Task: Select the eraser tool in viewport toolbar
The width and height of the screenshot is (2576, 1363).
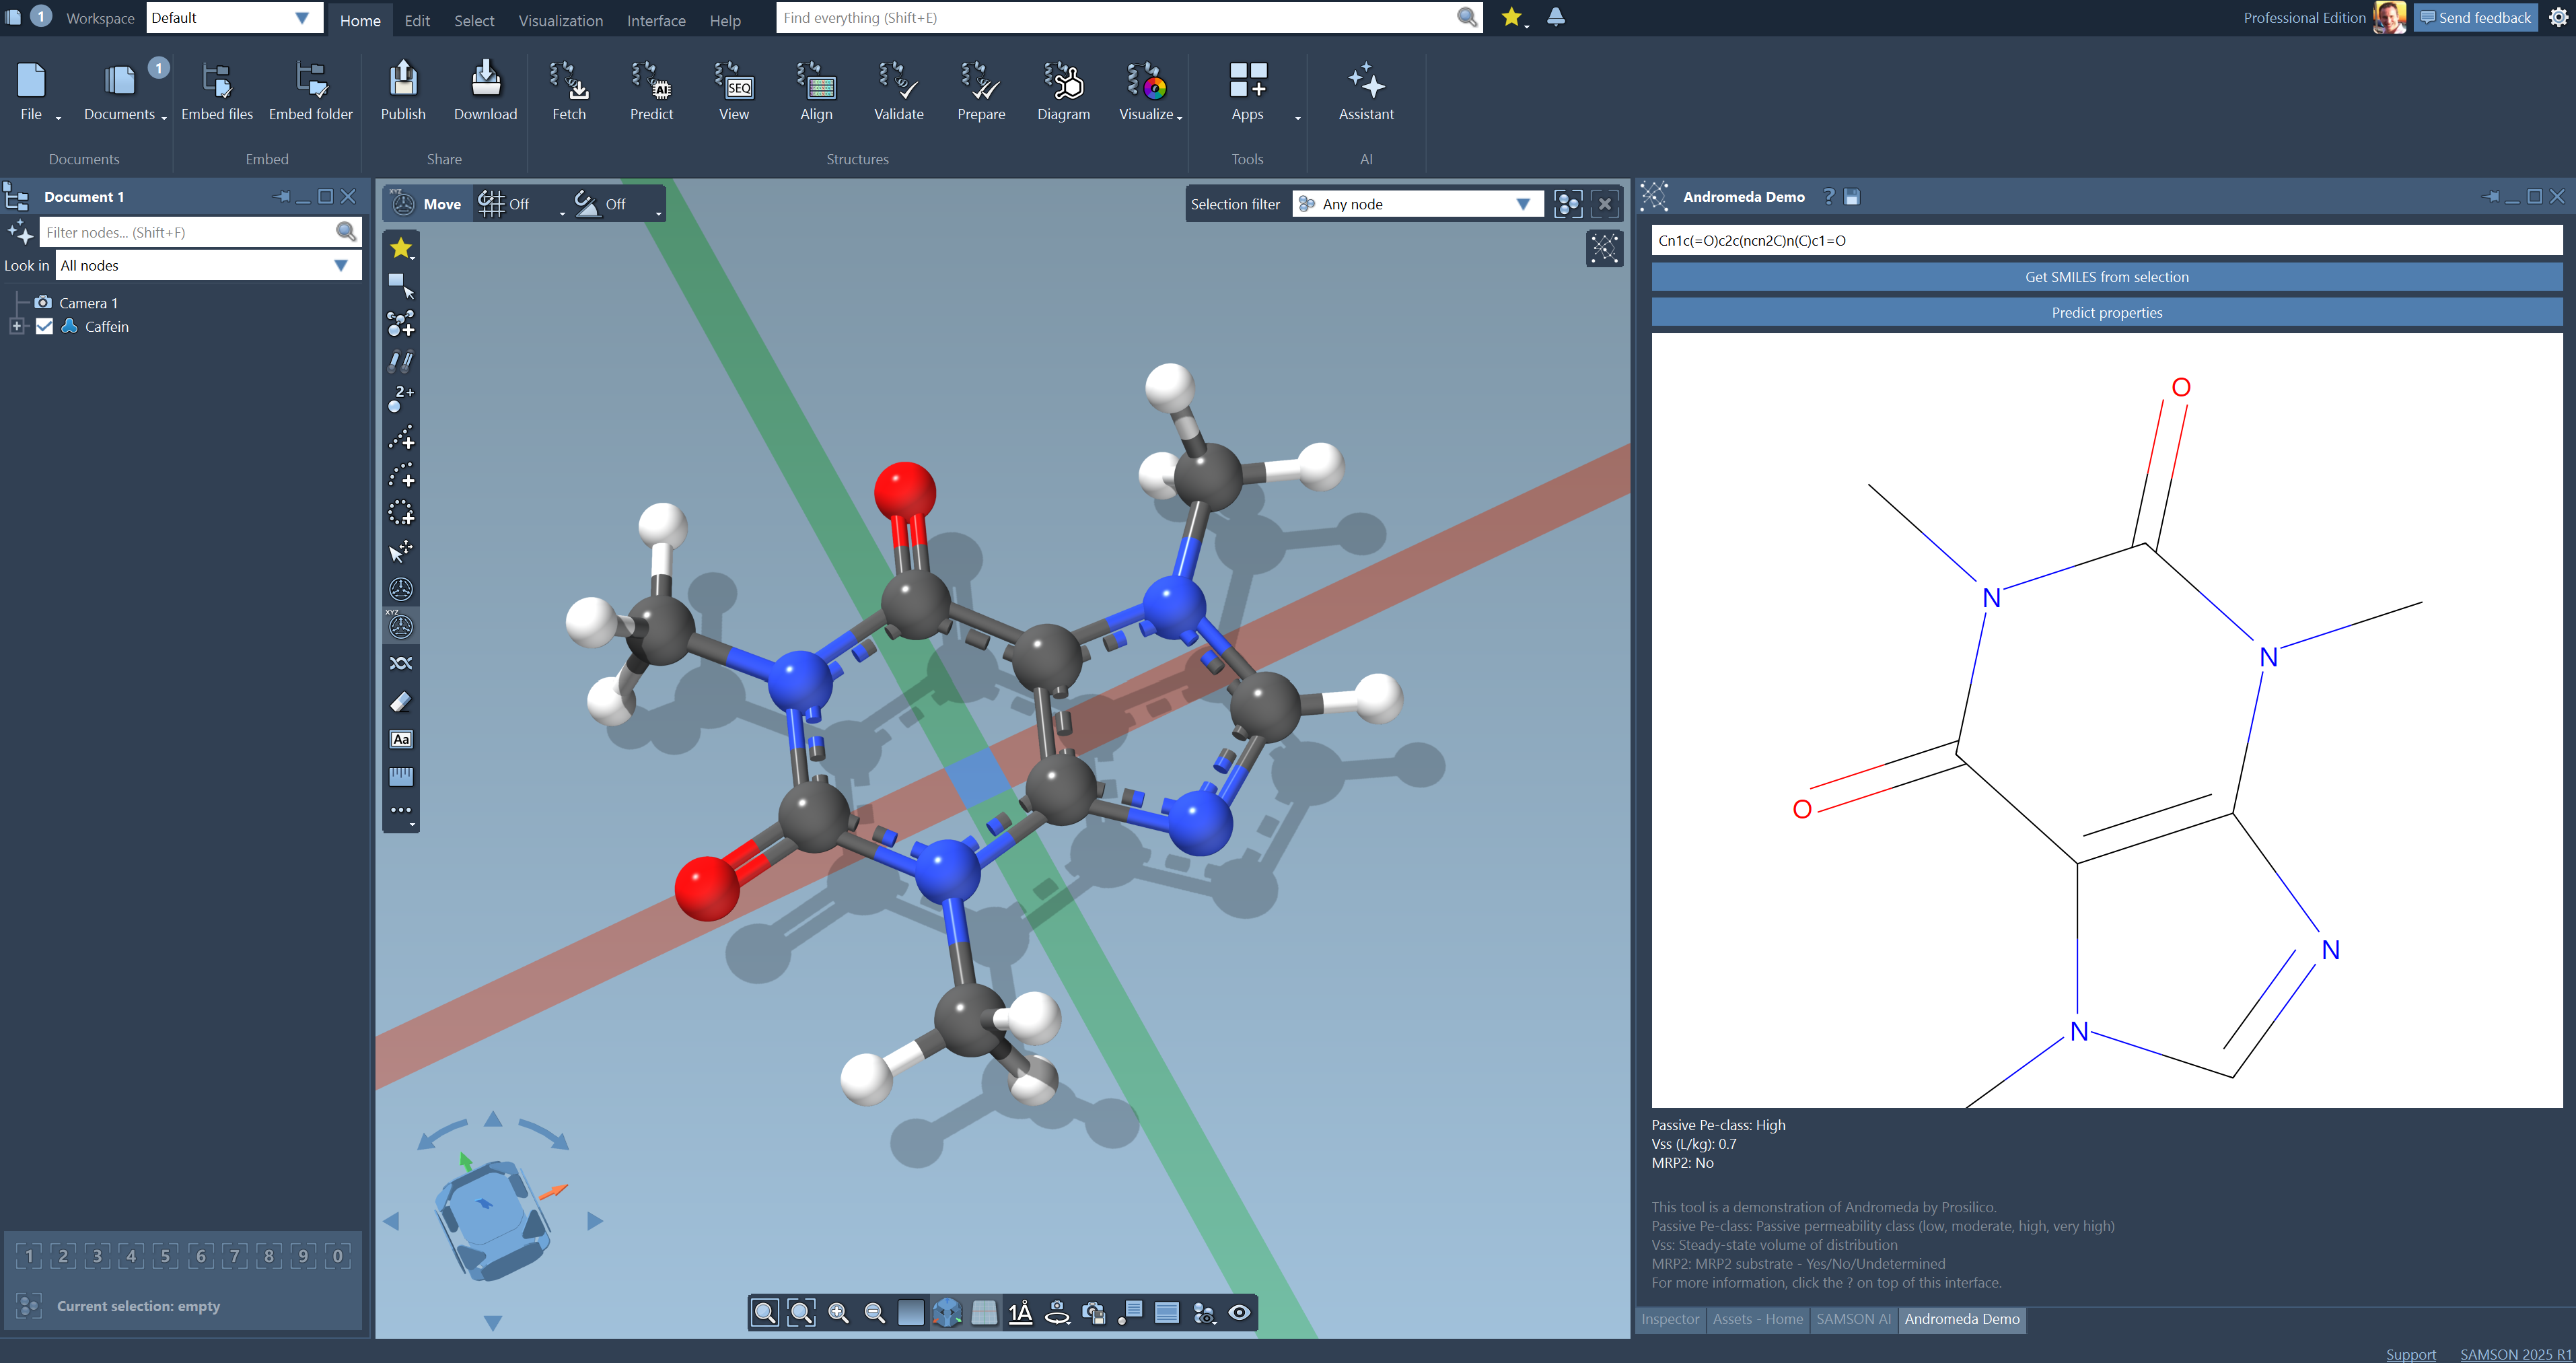Action: [x=401, y=702]
